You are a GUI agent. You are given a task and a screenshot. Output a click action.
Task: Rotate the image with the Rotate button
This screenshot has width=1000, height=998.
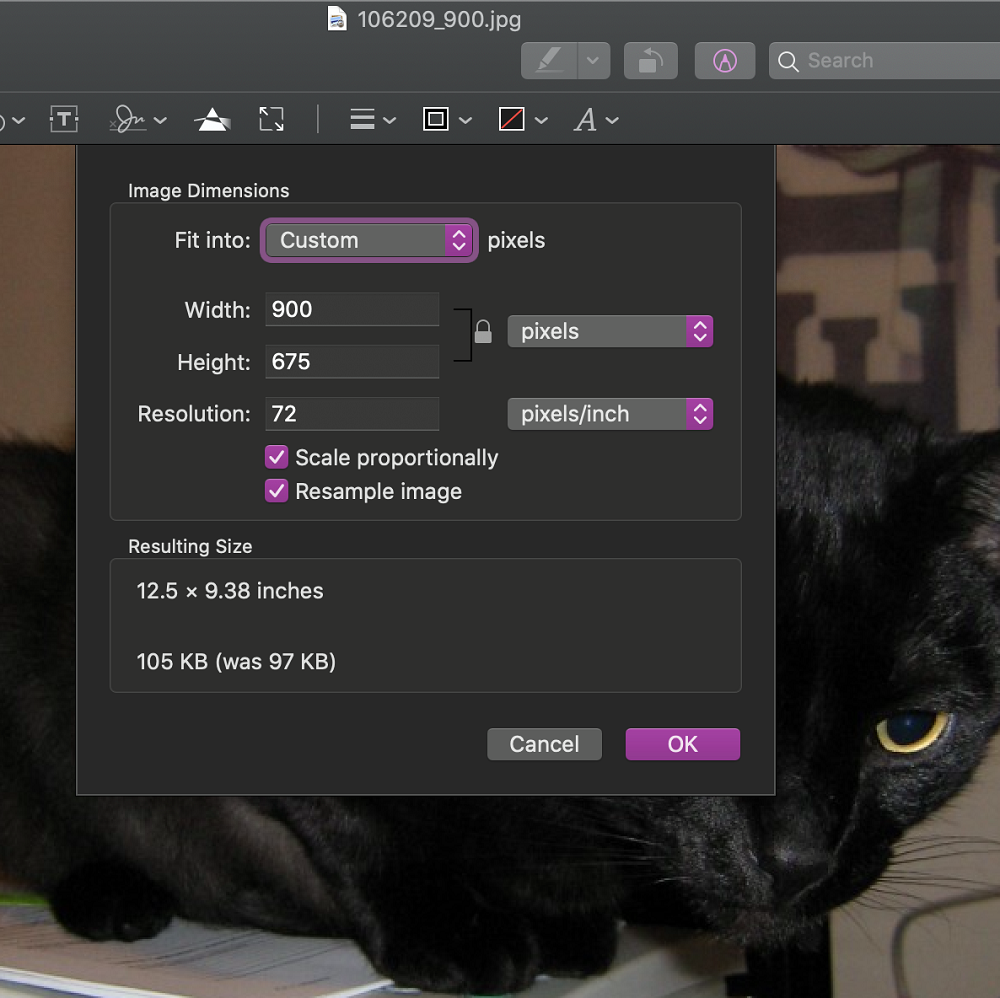(650, 61)
